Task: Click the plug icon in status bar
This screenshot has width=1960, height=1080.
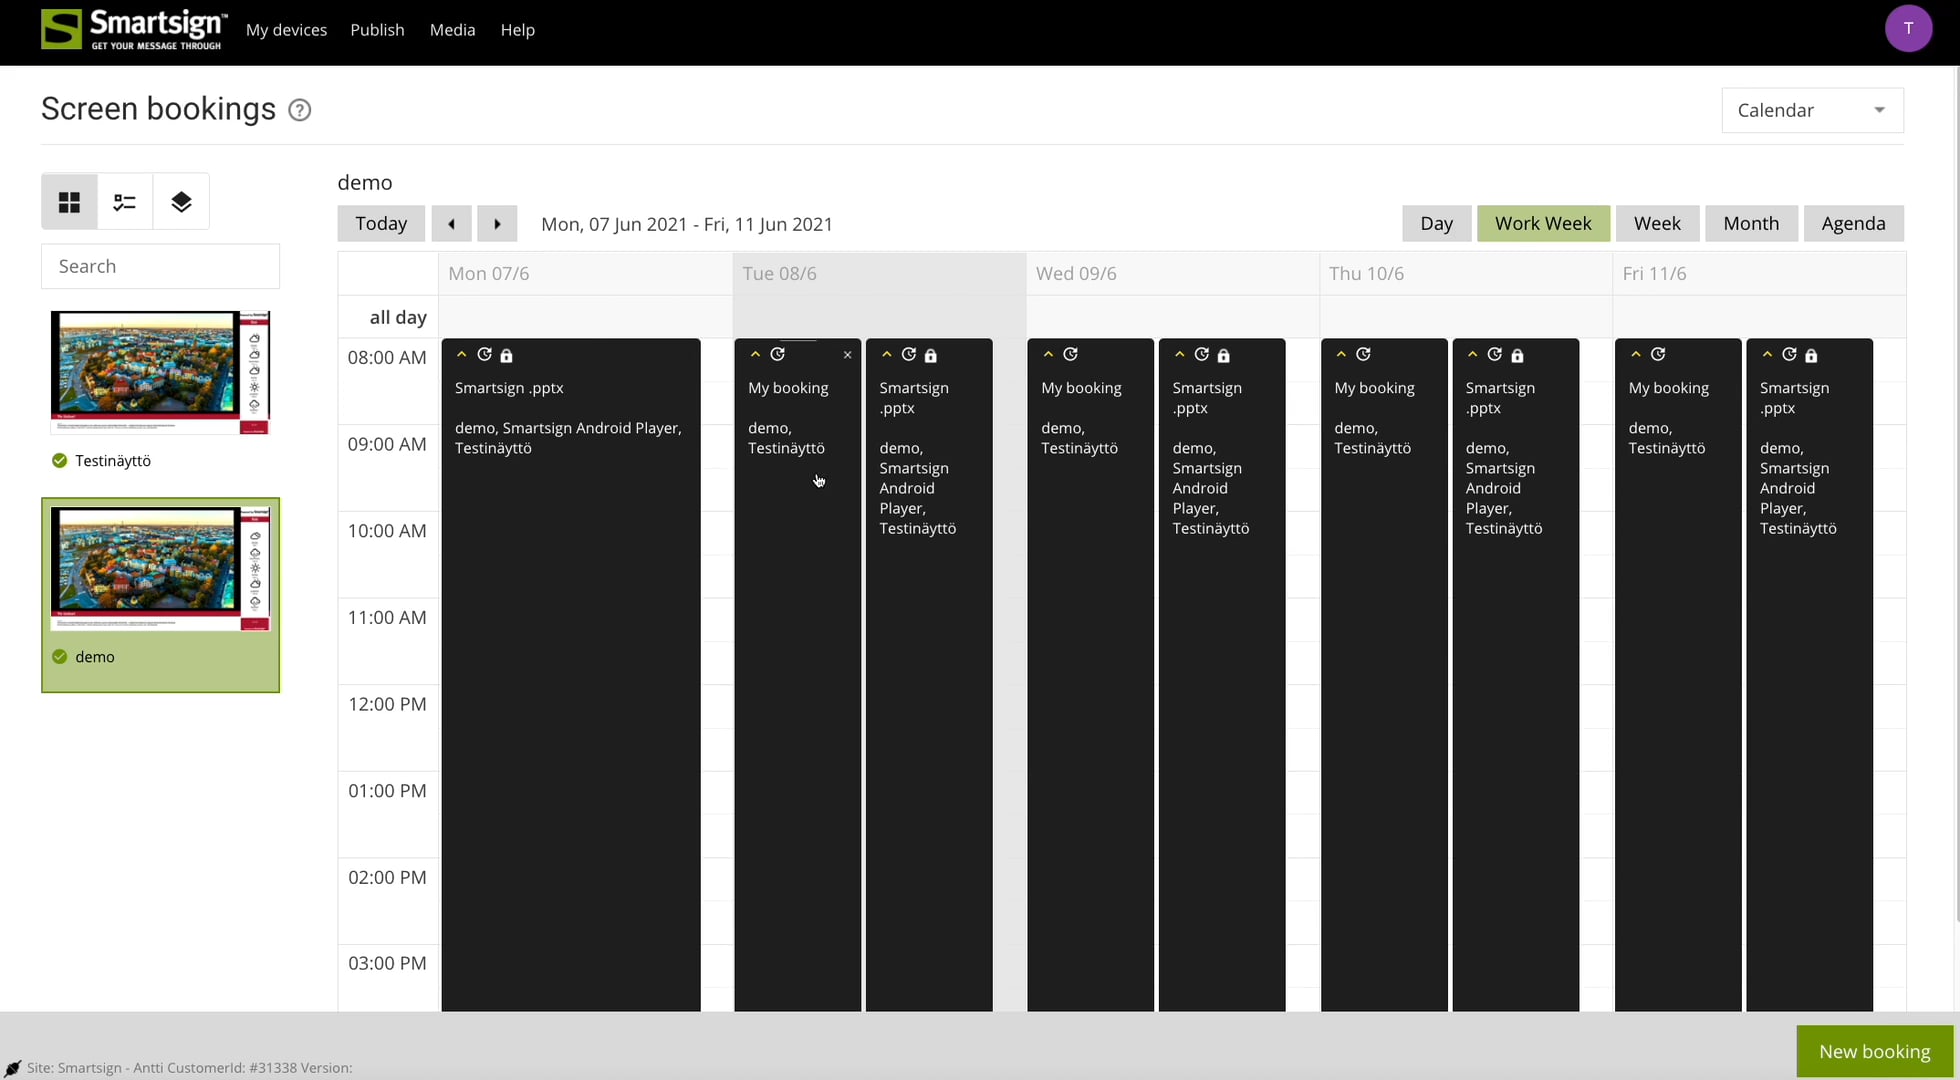Action: pos(12,1068)
